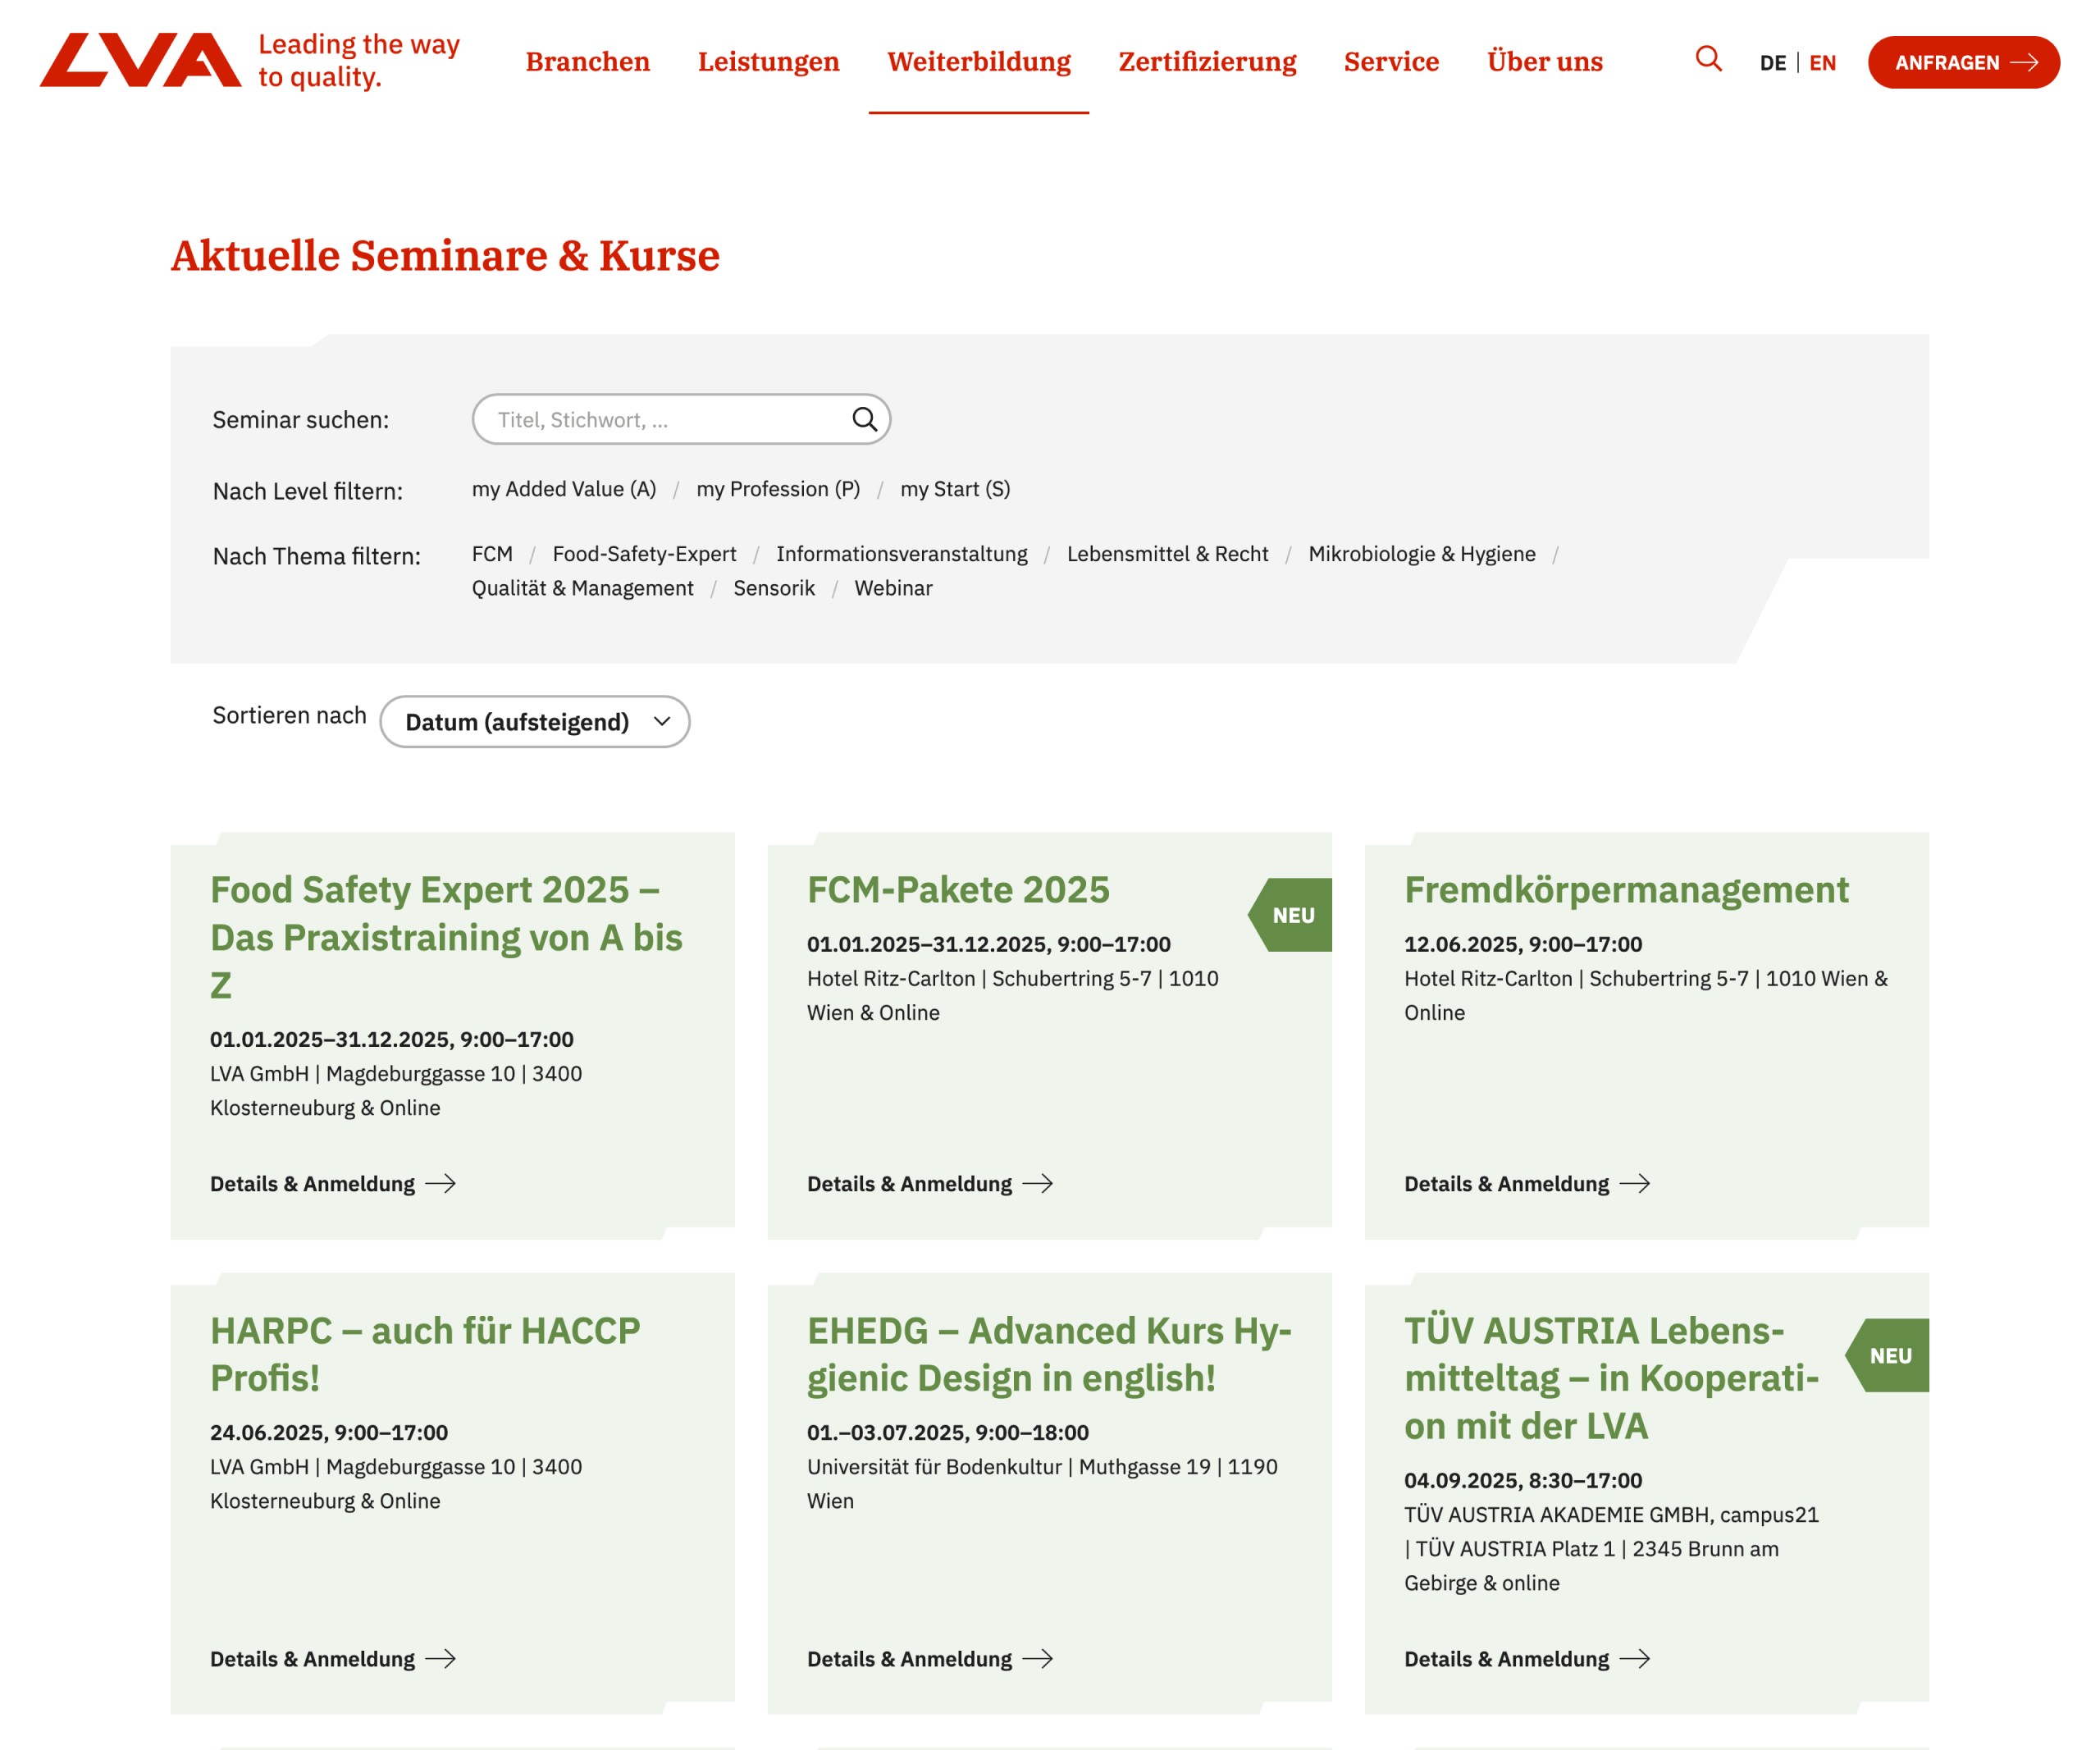
Task: Filter by topic Food-Safety-Expert
Action: 644,554
